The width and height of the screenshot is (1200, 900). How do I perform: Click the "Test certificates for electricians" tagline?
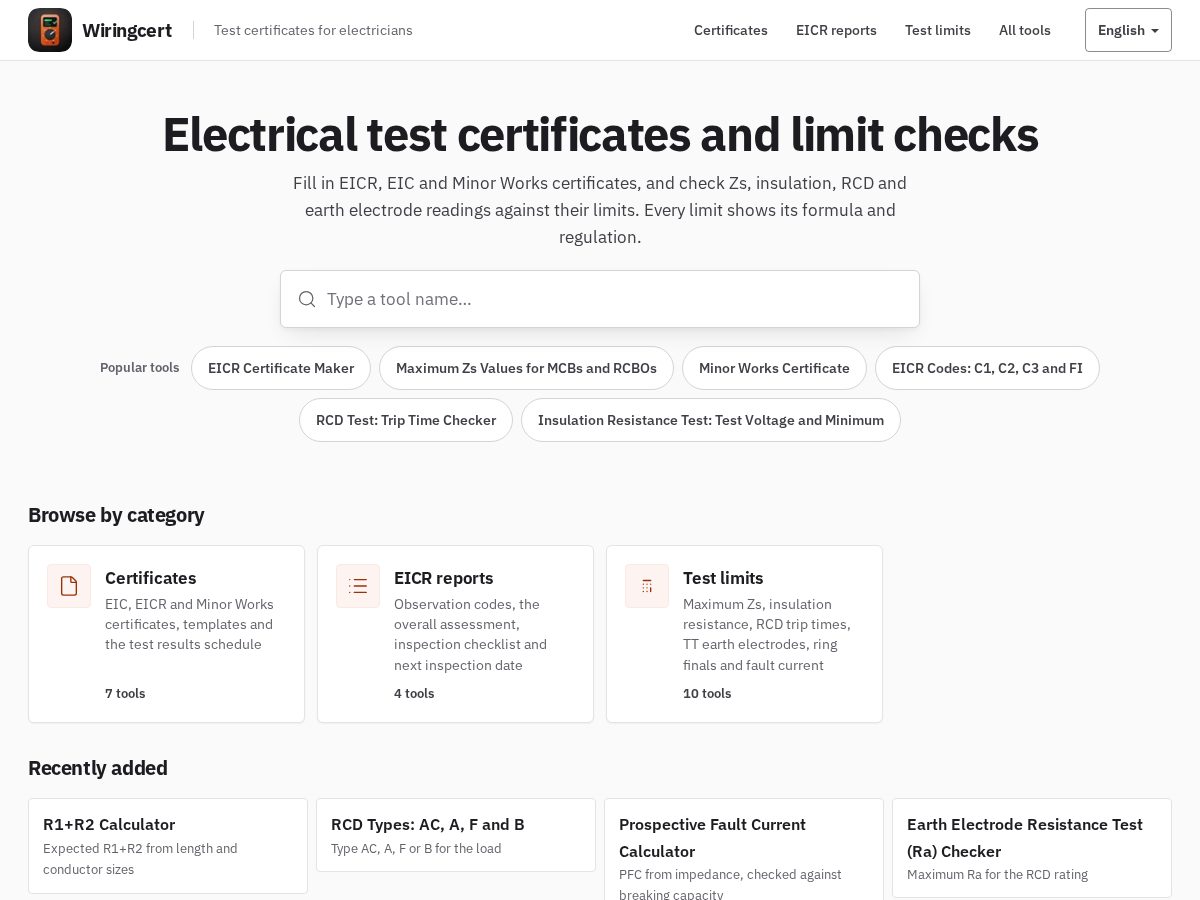point(313,30)
